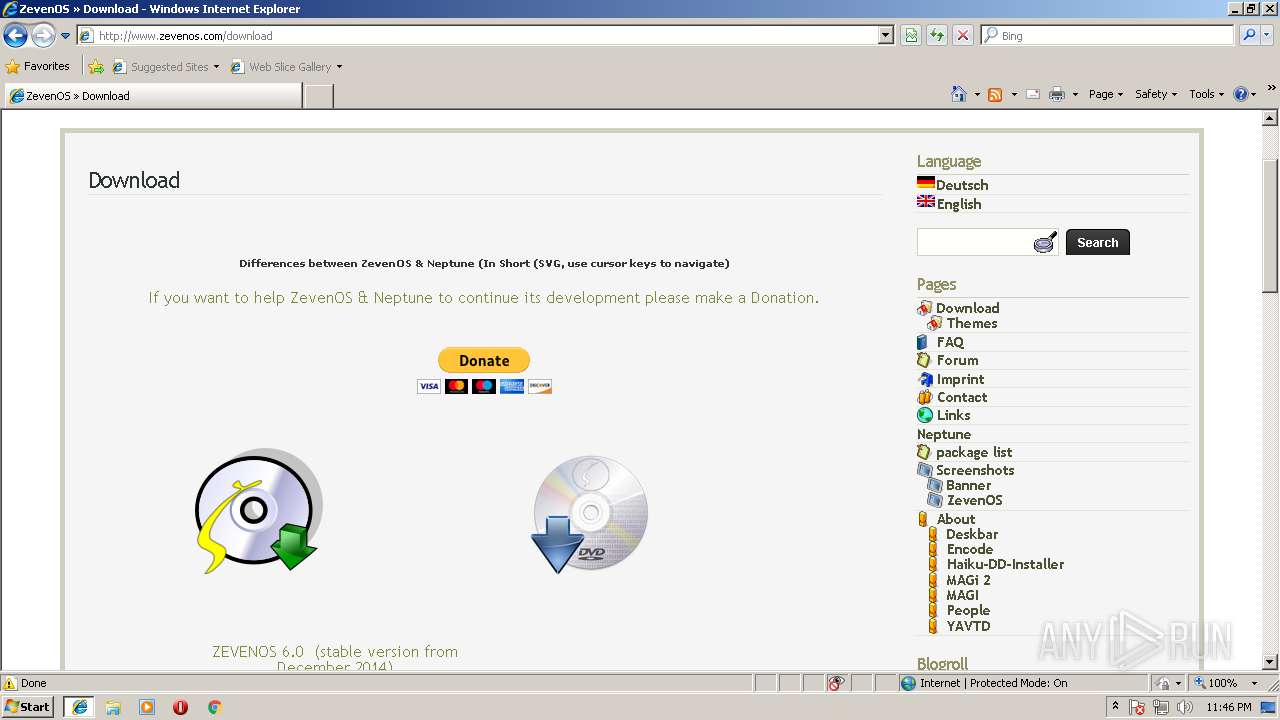Click the RSS Feeds icon
The width and height of the screenshot is (1280, 720).
click(995, 94)
